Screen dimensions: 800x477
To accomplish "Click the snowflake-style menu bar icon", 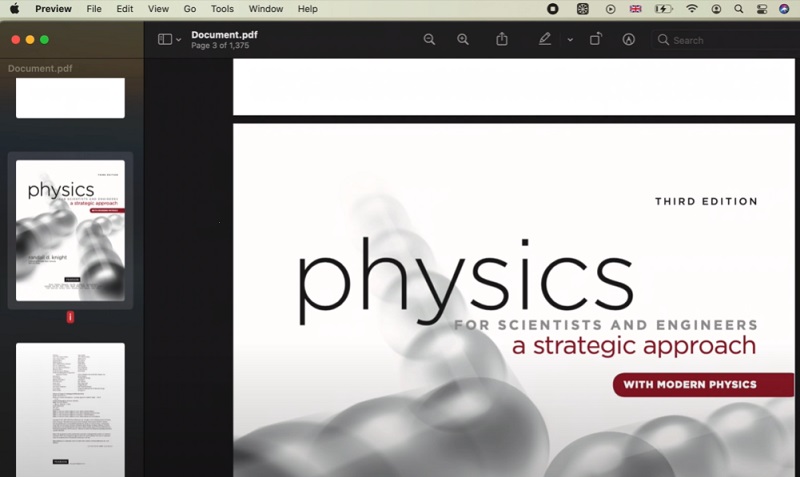I will 582,9.
